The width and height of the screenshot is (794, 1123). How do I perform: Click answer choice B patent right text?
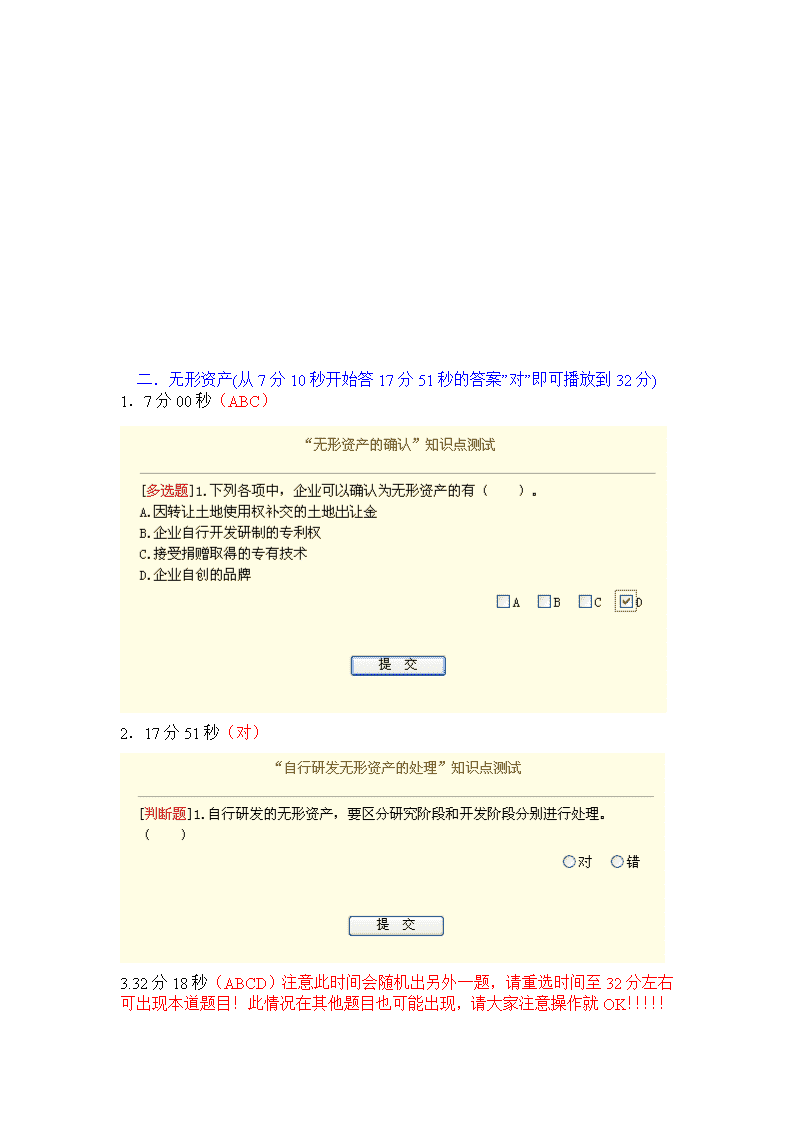230,533
